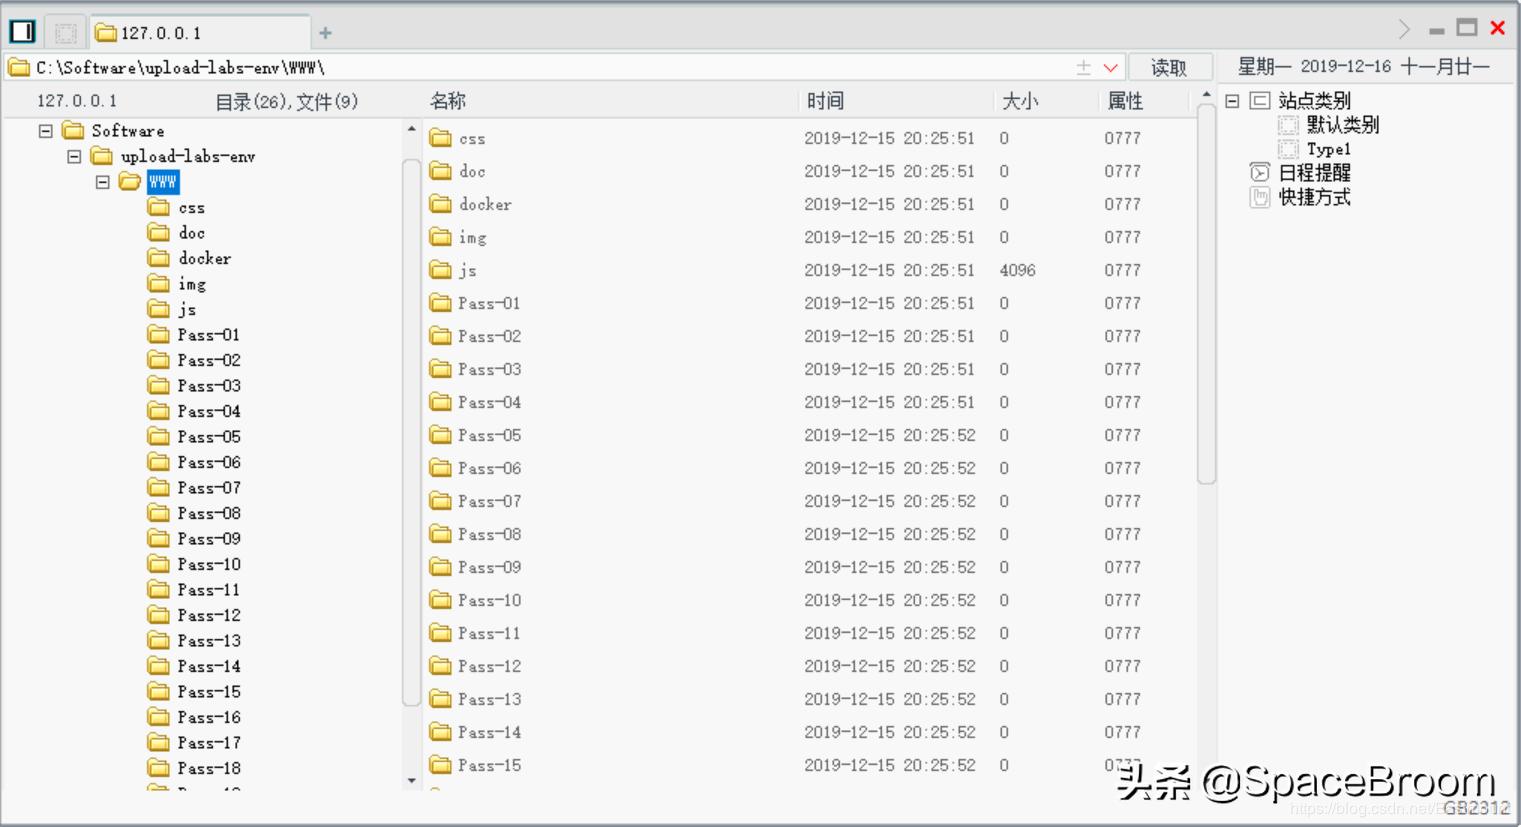Screen dimensions: 1521x827
Task: Click the dashed rectangle icon beside the panel toggle
Action: pyautogui.click(x=64, y=32)
